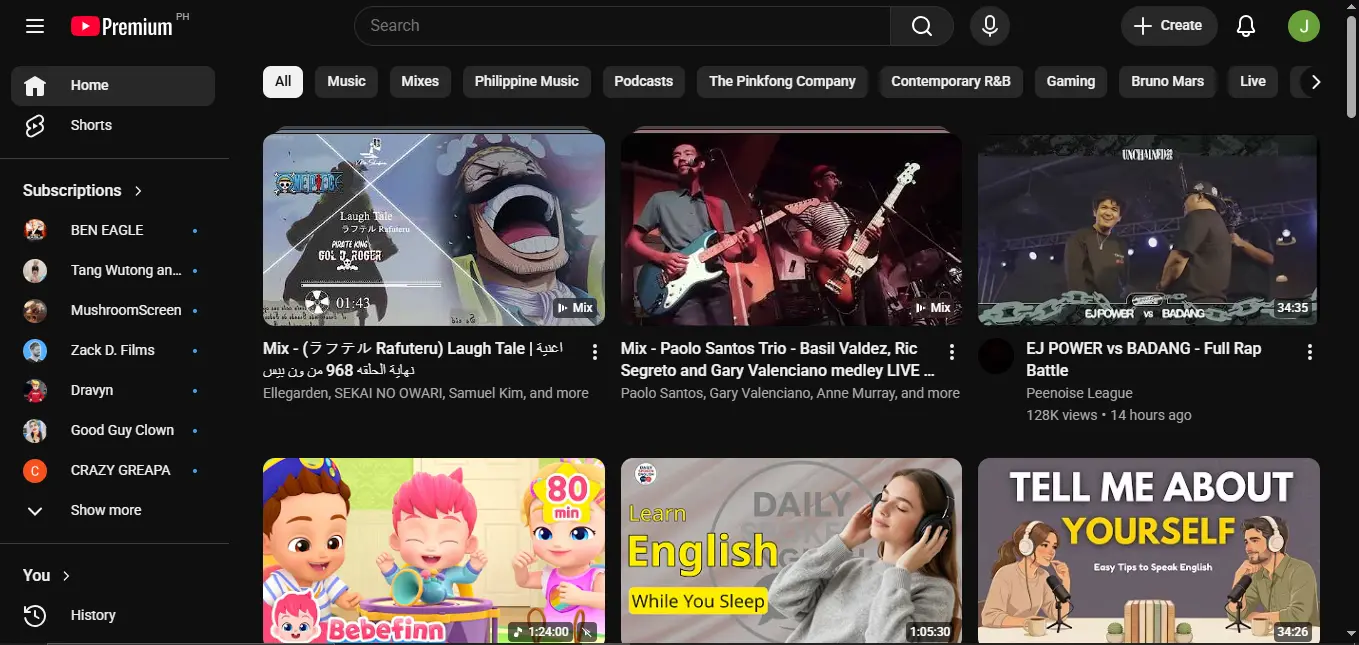This screenshot has height=645, width=1359.
Task: Open Good Guy Clown channel avatar
Action: click(35, 430)
